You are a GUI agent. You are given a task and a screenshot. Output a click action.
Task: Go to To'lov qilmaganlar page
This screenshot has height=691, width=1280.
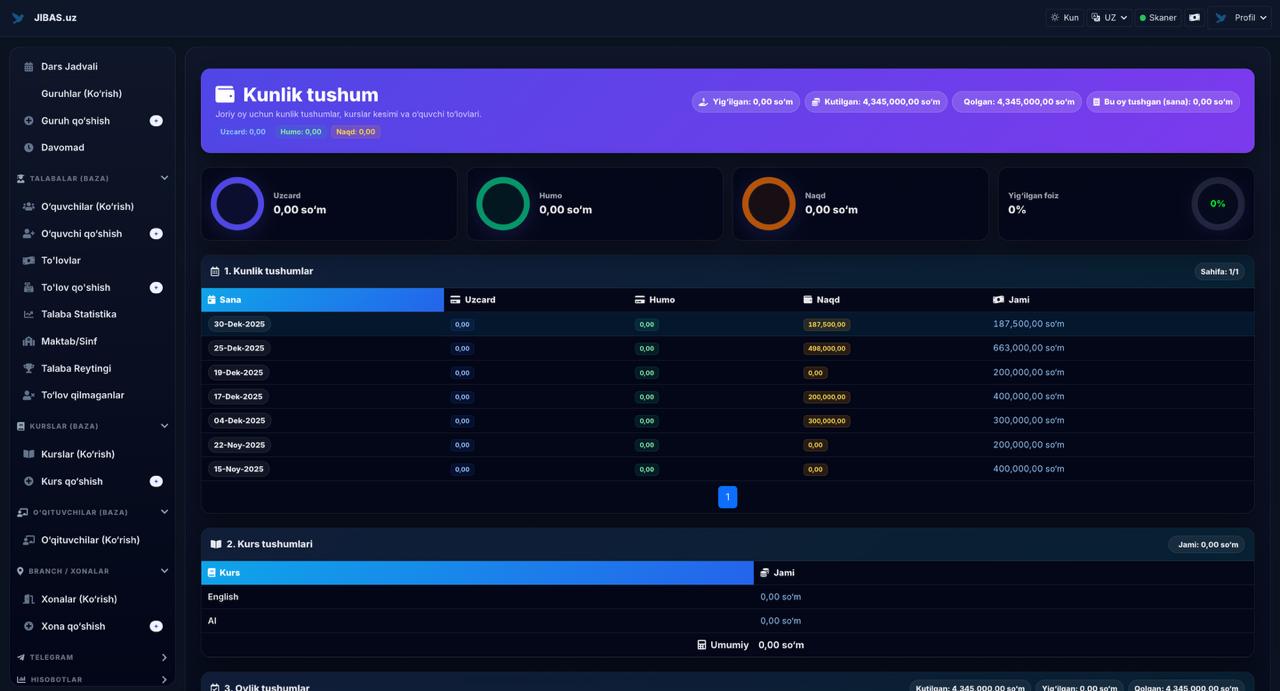click(x=82, y=395)
